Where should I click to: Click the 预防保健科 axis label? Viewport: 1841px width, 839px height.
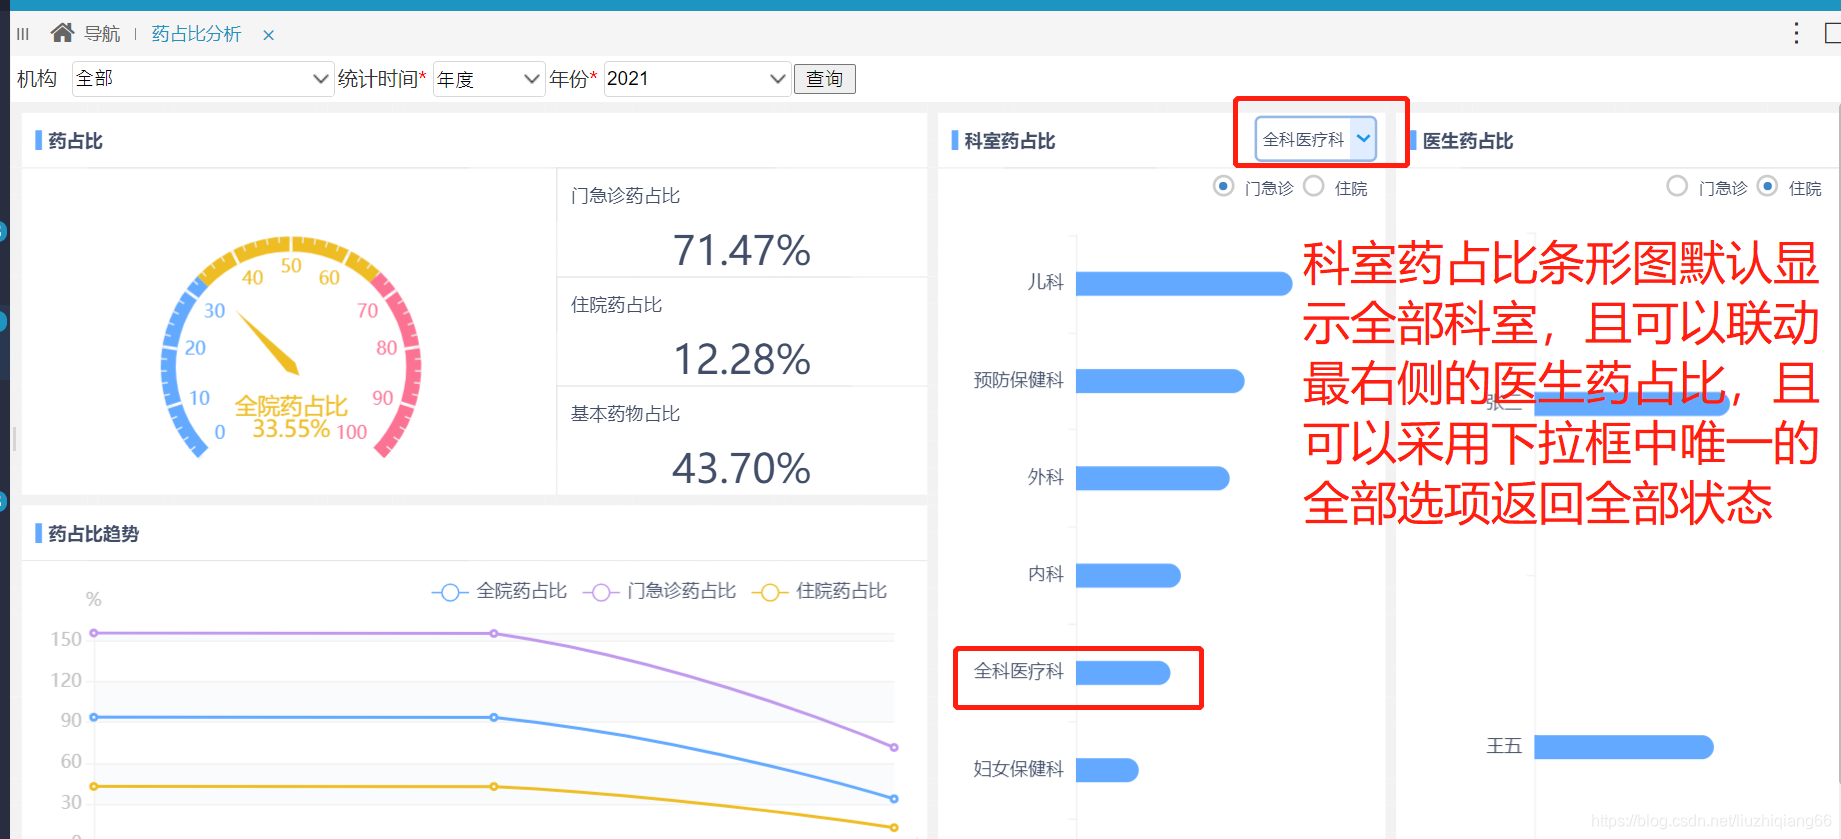click(x=1018, y=380)
